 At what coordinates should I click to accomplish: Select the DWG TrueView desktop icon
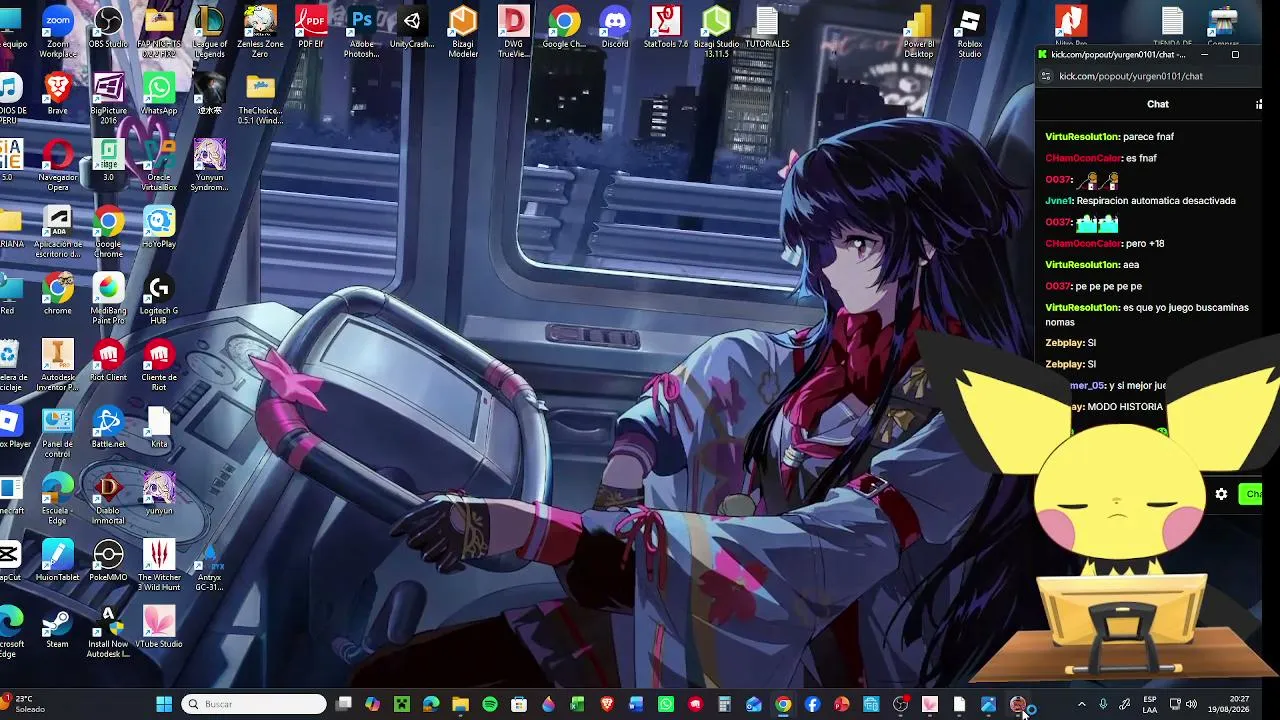tap(513, 32)
